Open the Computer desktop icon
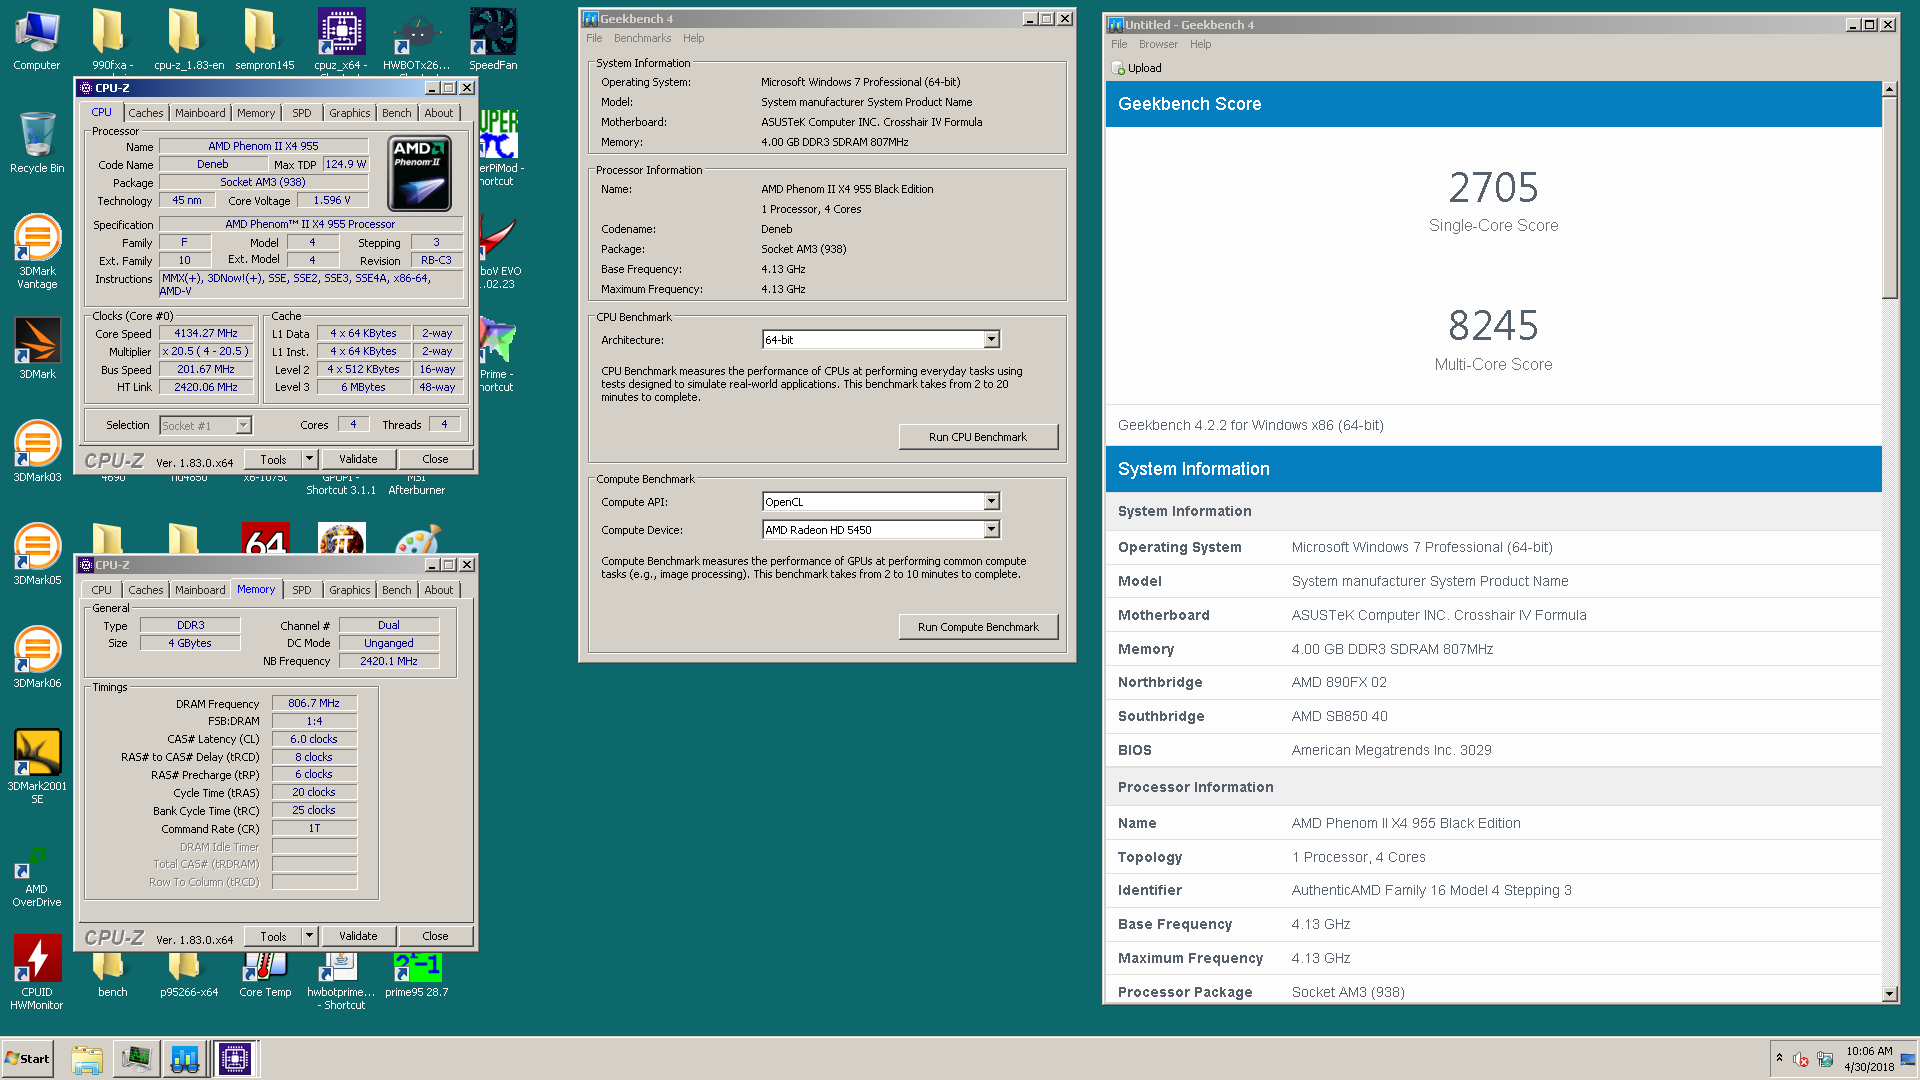1920x1080 pixels. pyautogui.click(x=37, y=40)
